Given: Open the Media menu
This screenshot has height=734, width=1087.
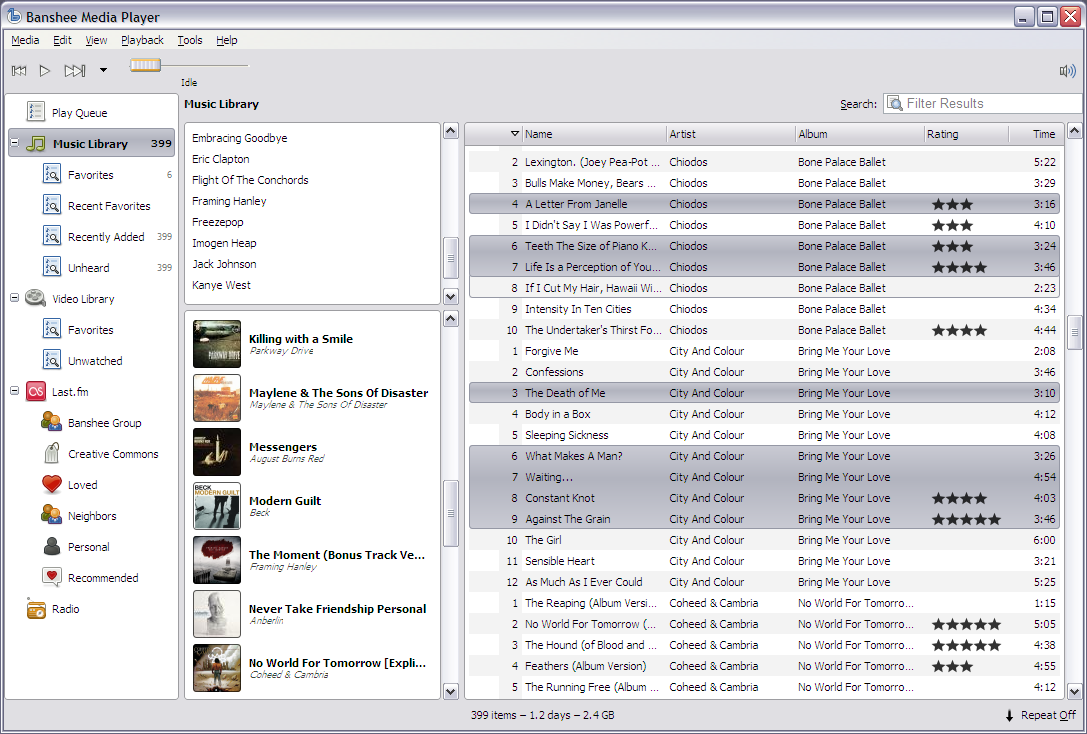Looking at the screenshot, I should tap(25, 40).
